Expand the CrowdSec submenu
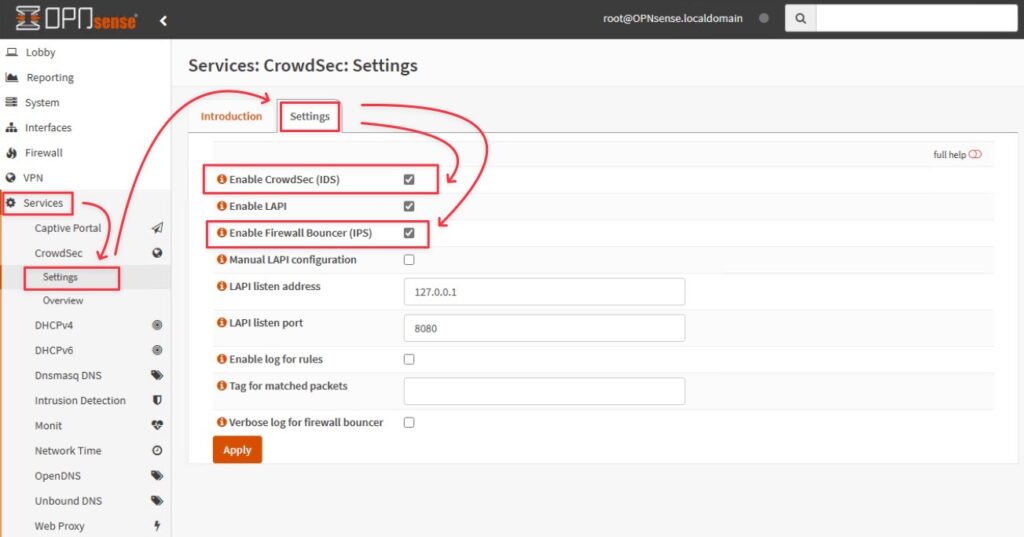 point(58,253)
